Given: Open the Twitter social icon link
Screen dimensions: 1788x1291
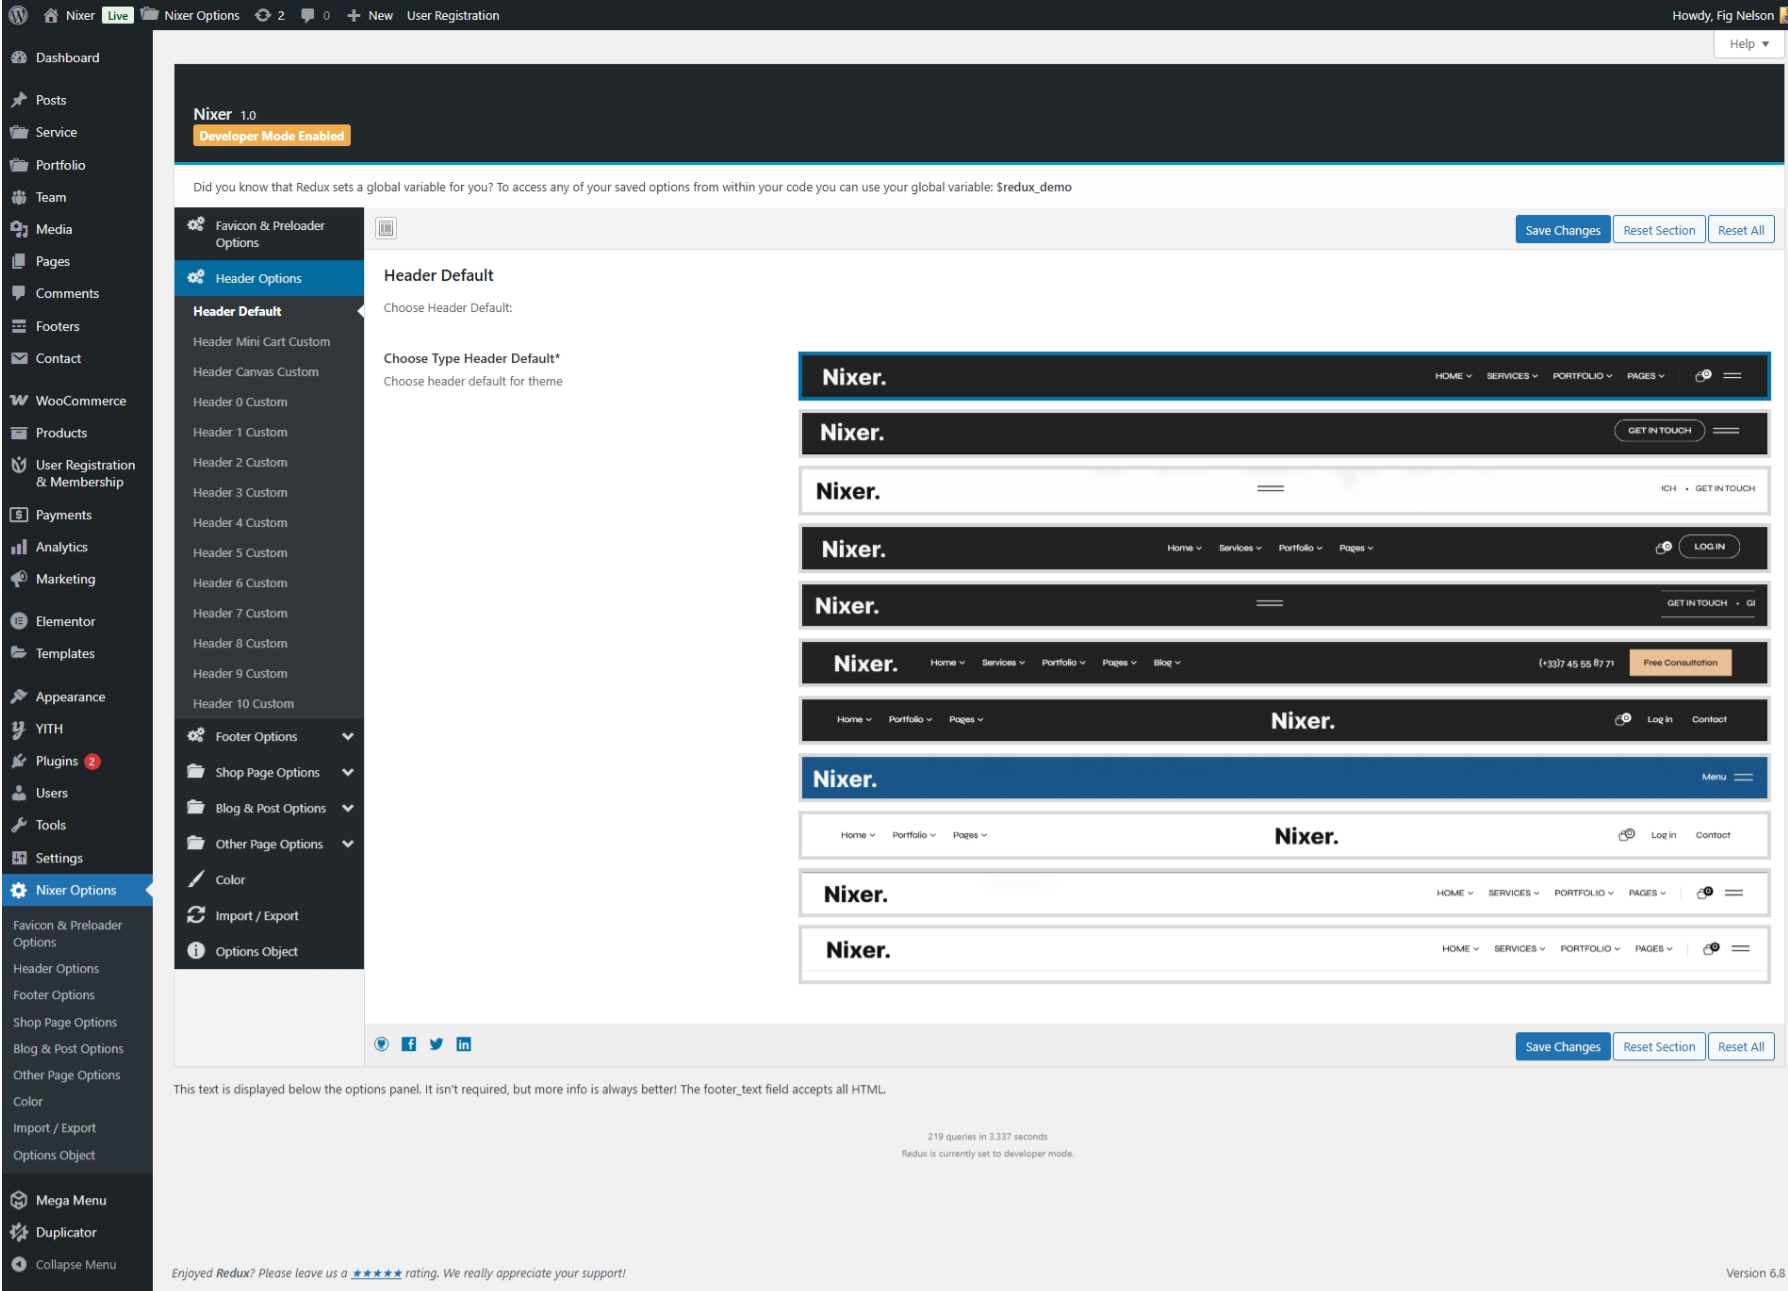Looking at the screenshot, I should pos(436,1044).
